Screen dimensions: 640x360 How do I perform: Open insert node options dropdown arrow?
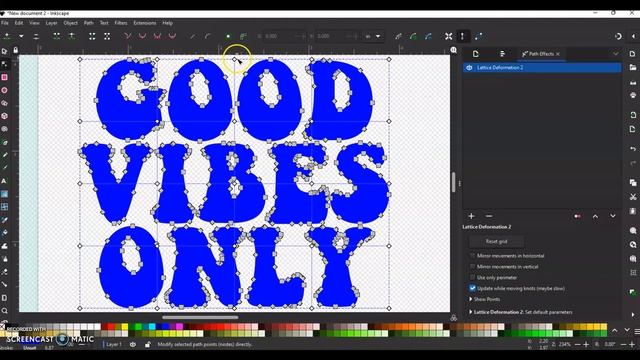pos(21,36)
